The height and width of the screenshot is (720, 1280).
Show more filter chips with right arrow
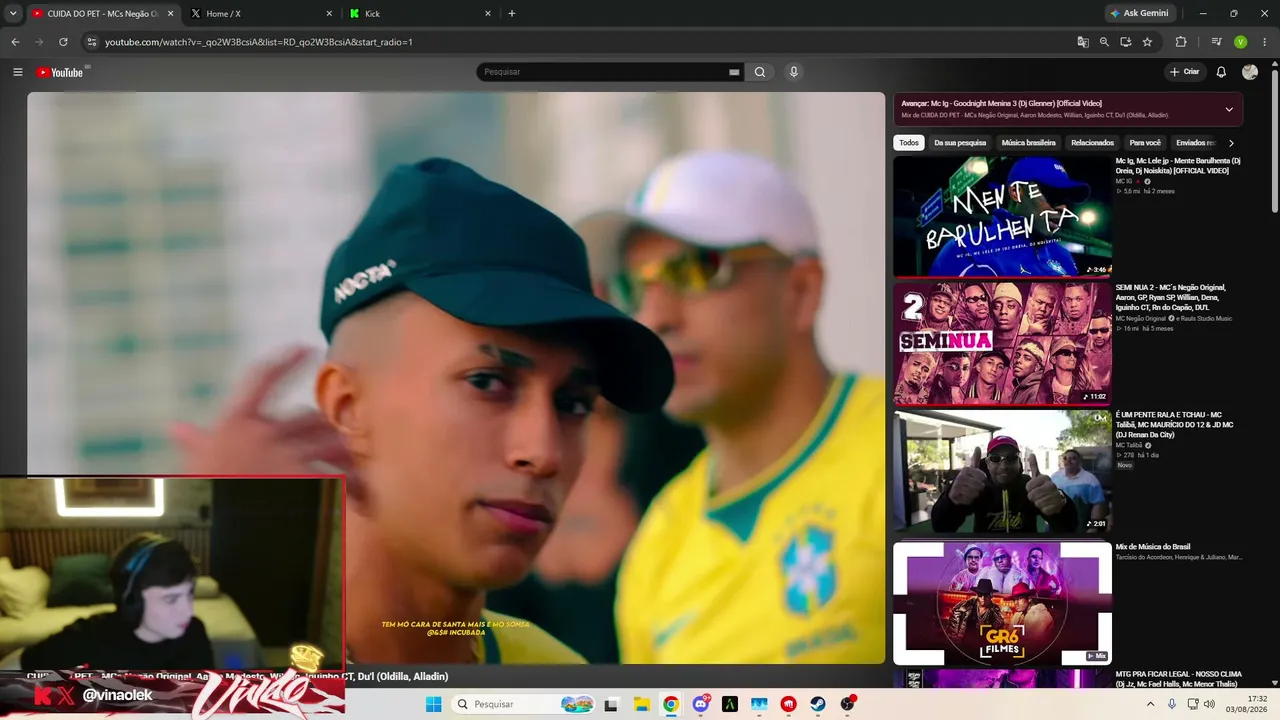click(1231, 143)
